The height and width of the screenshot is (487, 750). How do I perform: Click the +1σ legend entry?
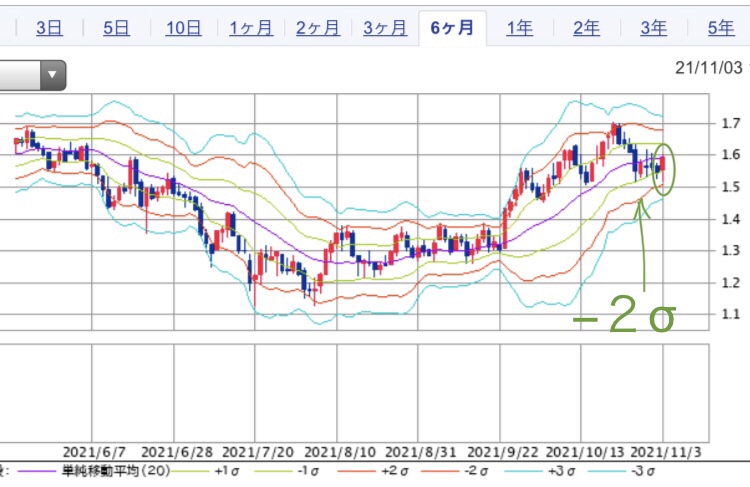pos(227,471)
